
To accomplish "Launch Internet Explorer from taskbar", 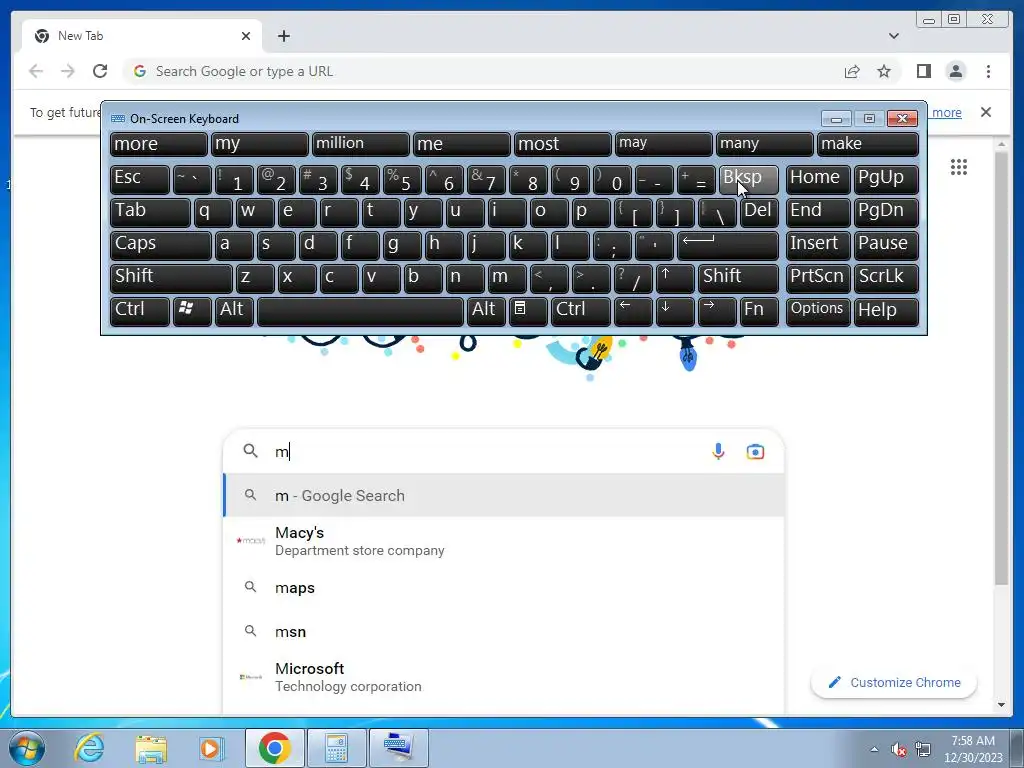I will point(88,748).
